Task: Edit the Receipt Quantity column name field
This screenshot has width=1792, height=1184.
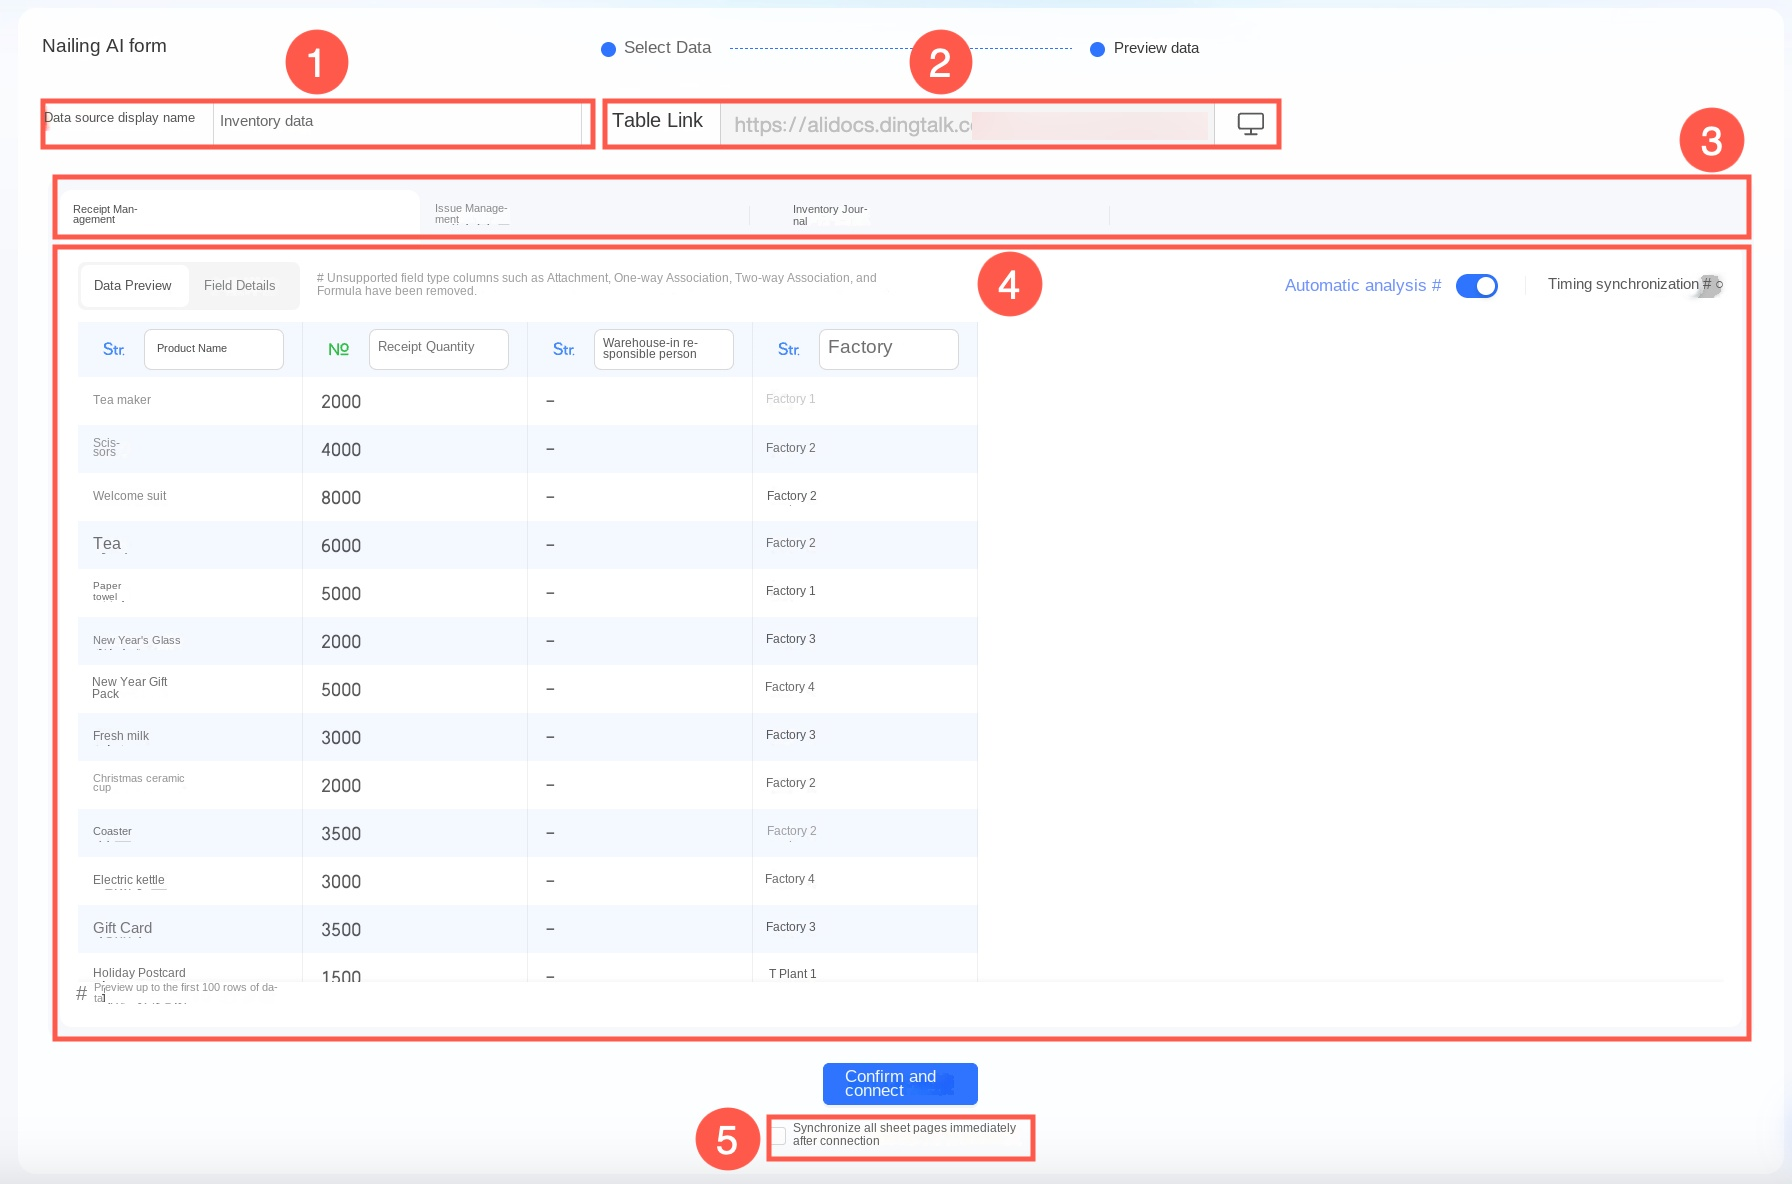Action: point(439,349)
